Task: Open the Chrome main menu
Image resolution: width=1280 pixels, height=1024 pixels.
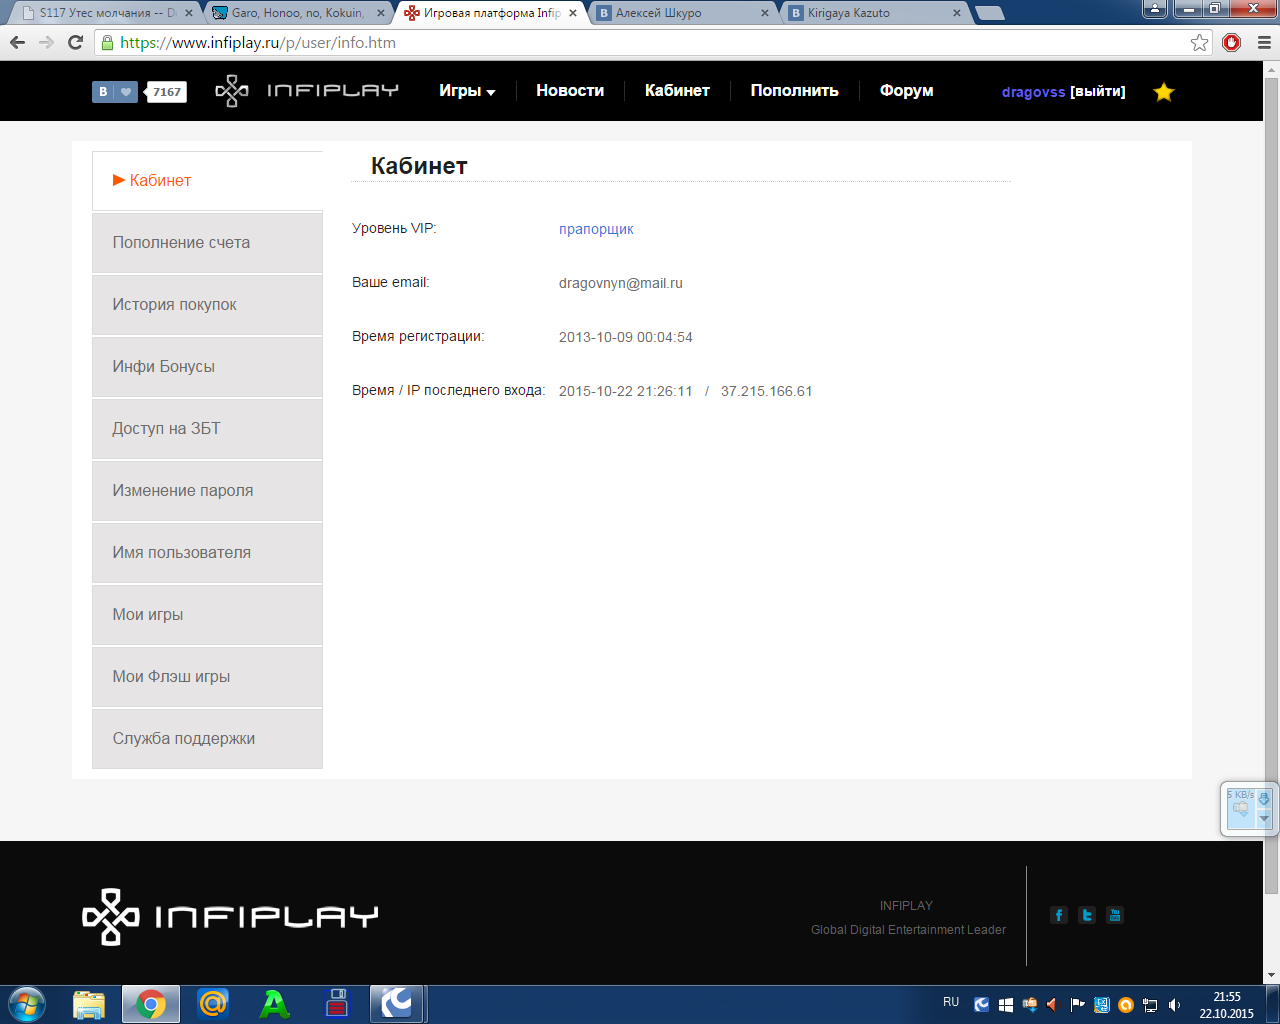Action: click(x=1263, y=43)
